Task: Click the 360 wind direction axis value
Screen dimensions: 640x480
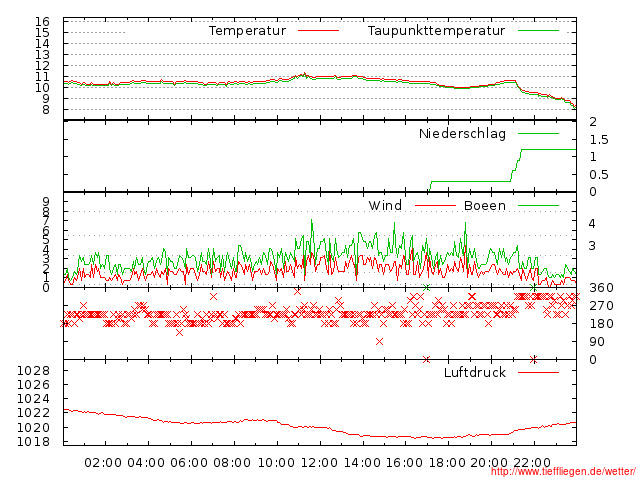Action: coord(601,288)
